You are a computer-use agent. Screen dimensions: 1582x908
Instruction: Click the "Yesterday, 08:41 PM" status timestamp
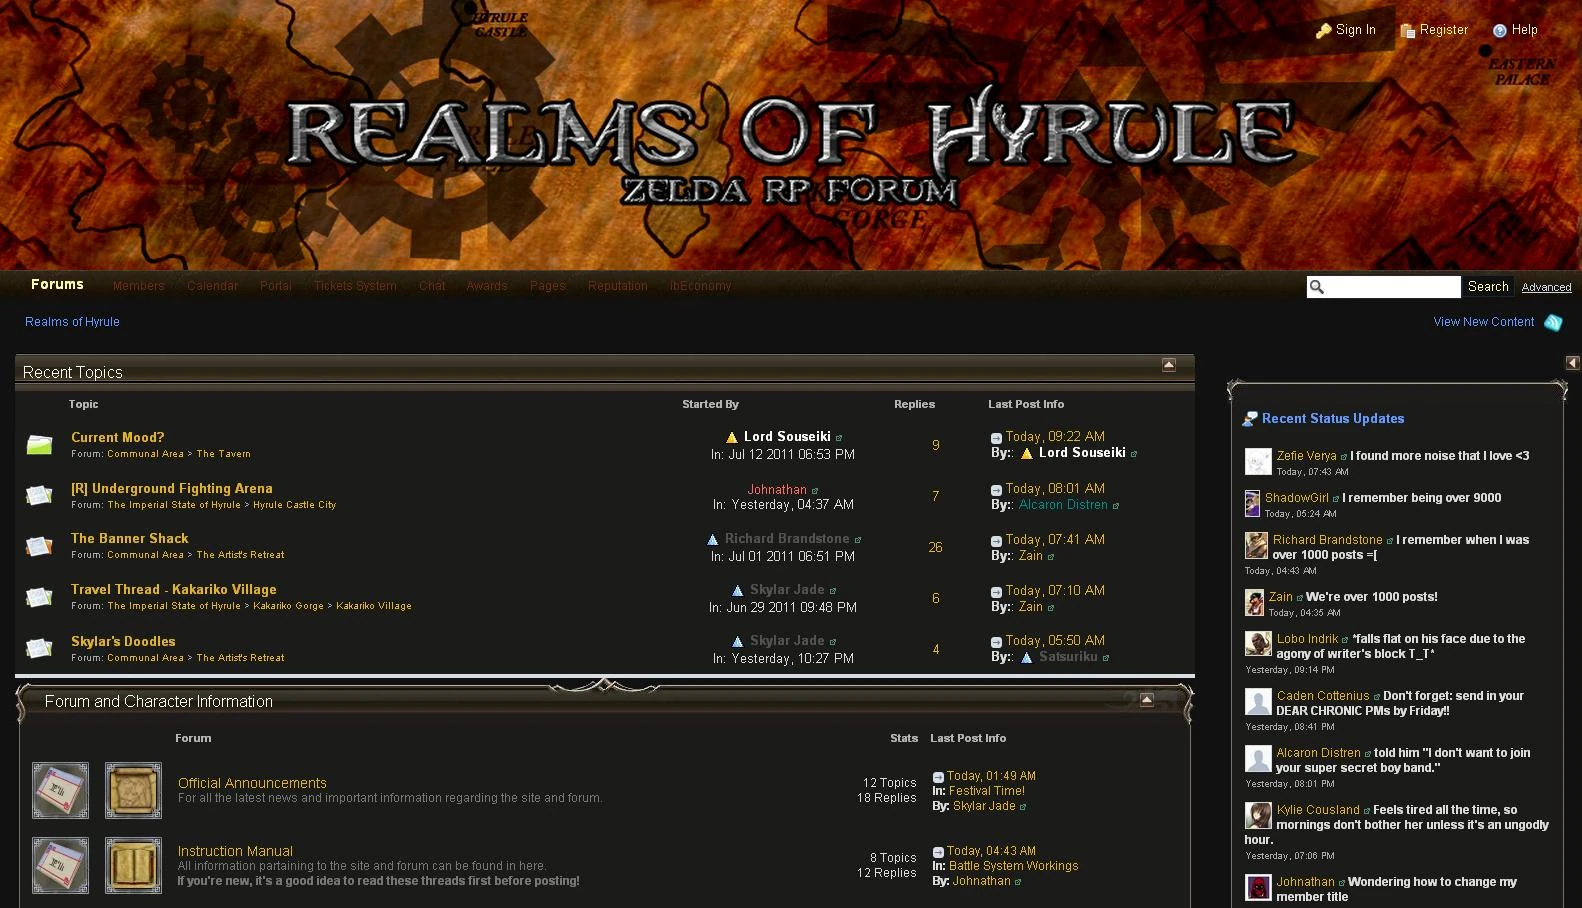pos(1290,727)
